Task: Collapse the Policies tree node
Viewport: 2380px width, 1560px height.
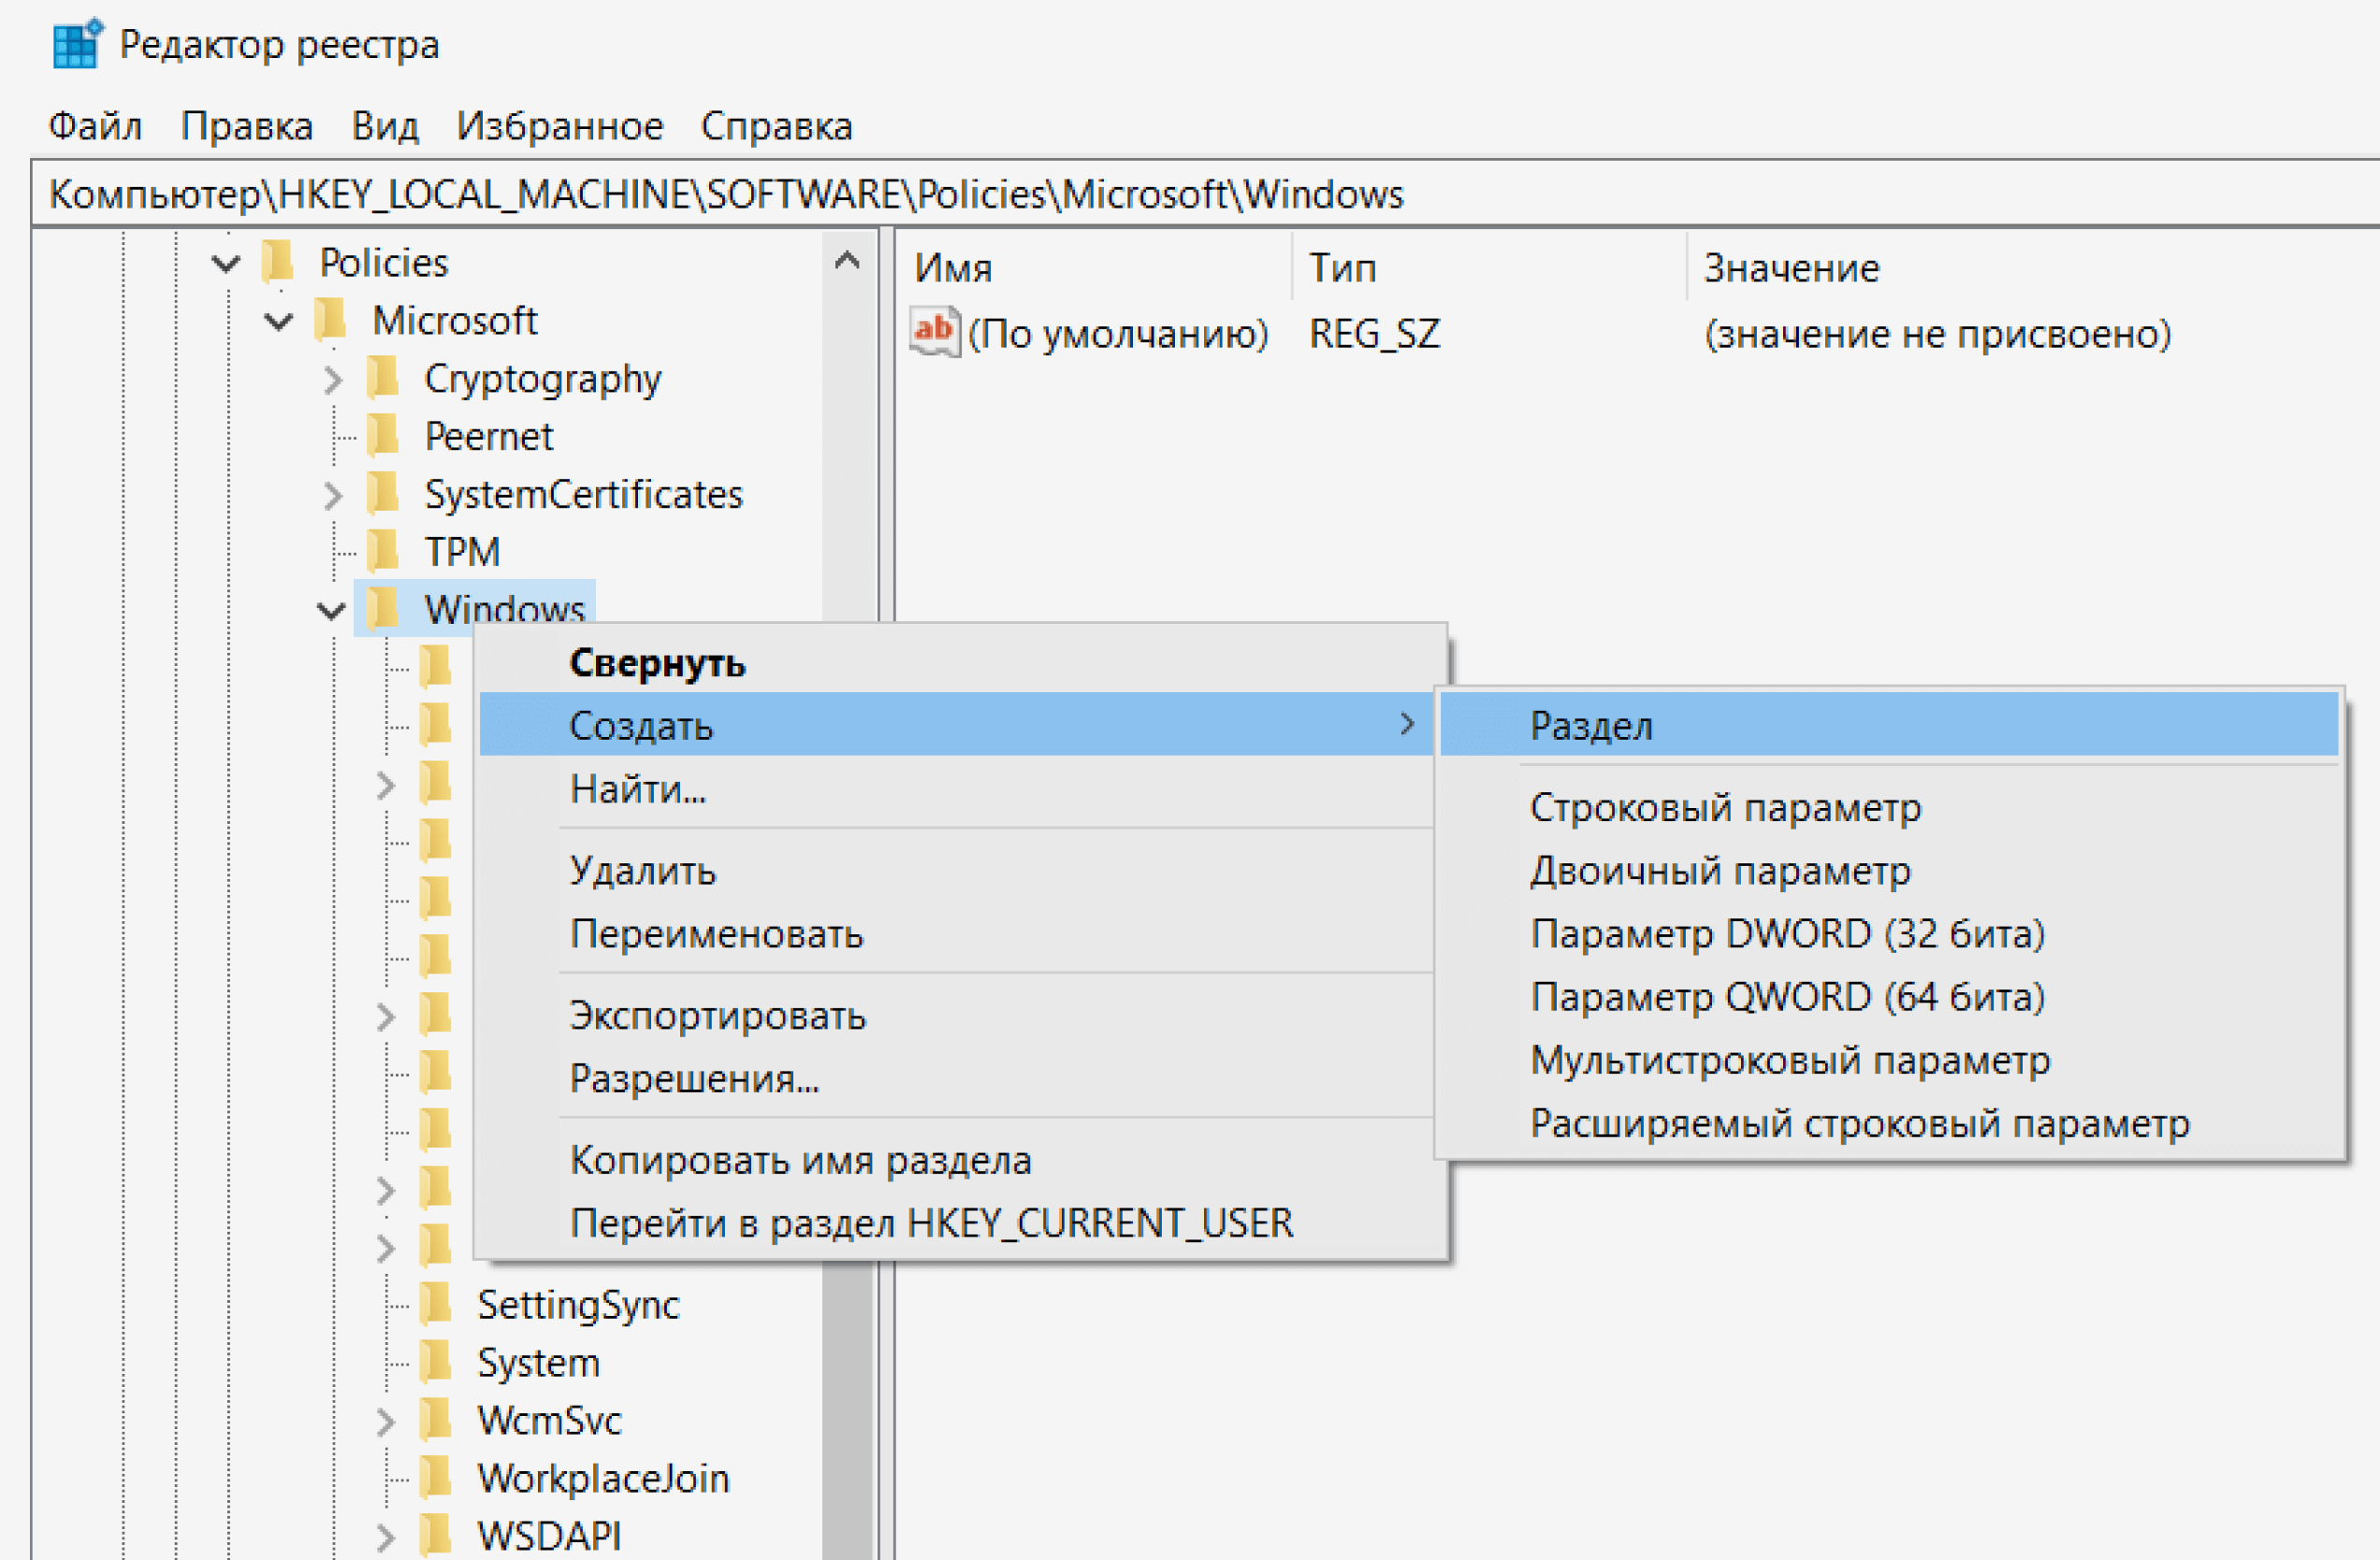Action: click(x=227, y=264)
